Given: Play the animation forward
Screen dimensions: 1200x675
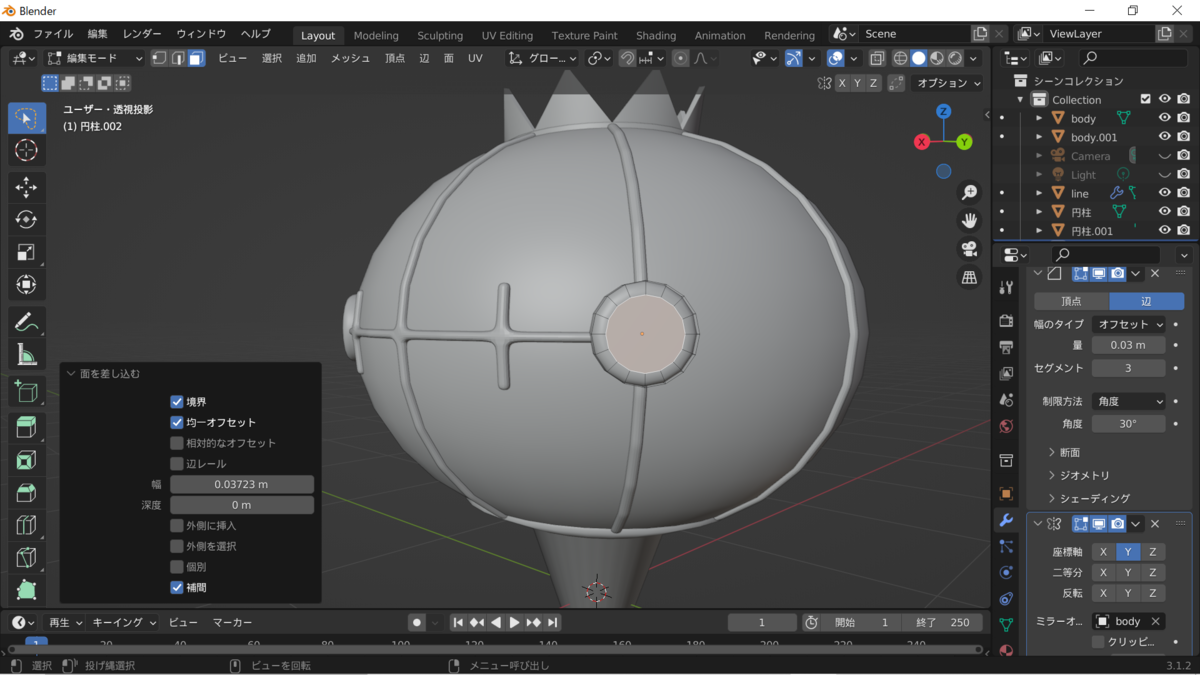Looking at the screenshot, I should click(515, 622).
